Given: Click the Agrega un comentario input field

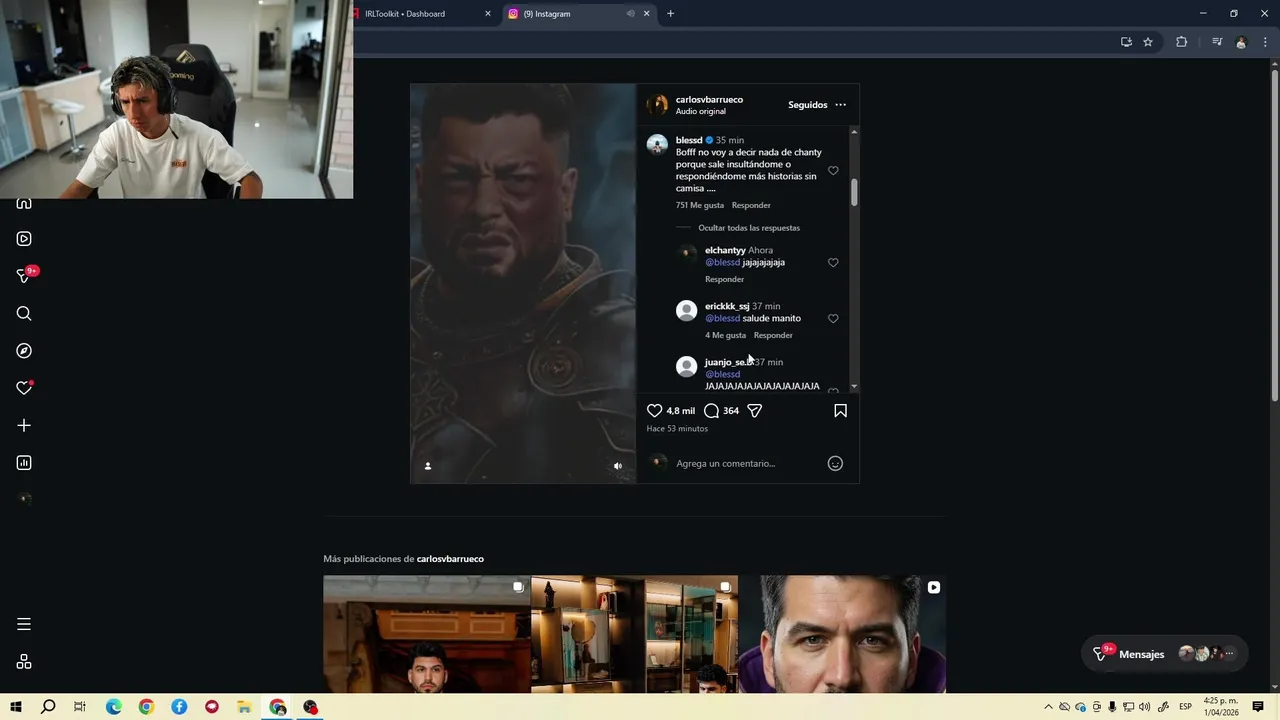Looking at the screenshot, I should tap(745, 464).
